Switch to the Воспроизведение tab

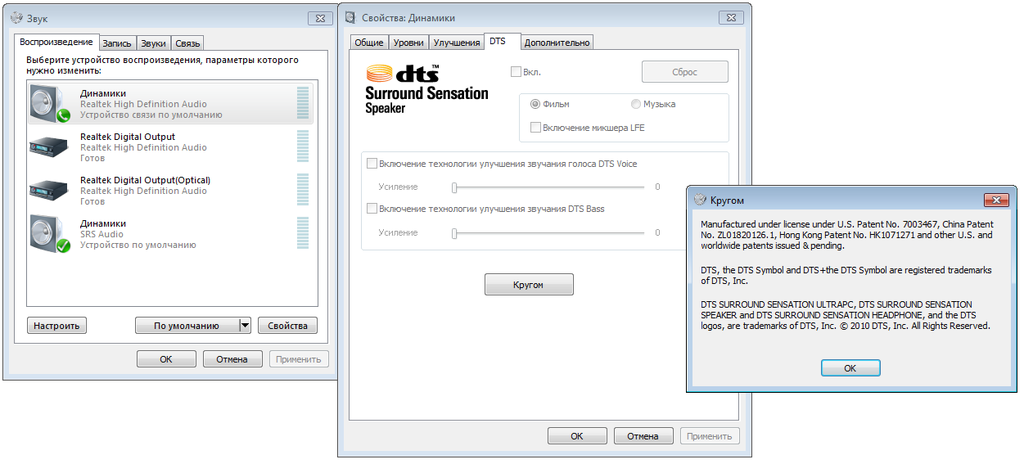(x=56, y=42)
